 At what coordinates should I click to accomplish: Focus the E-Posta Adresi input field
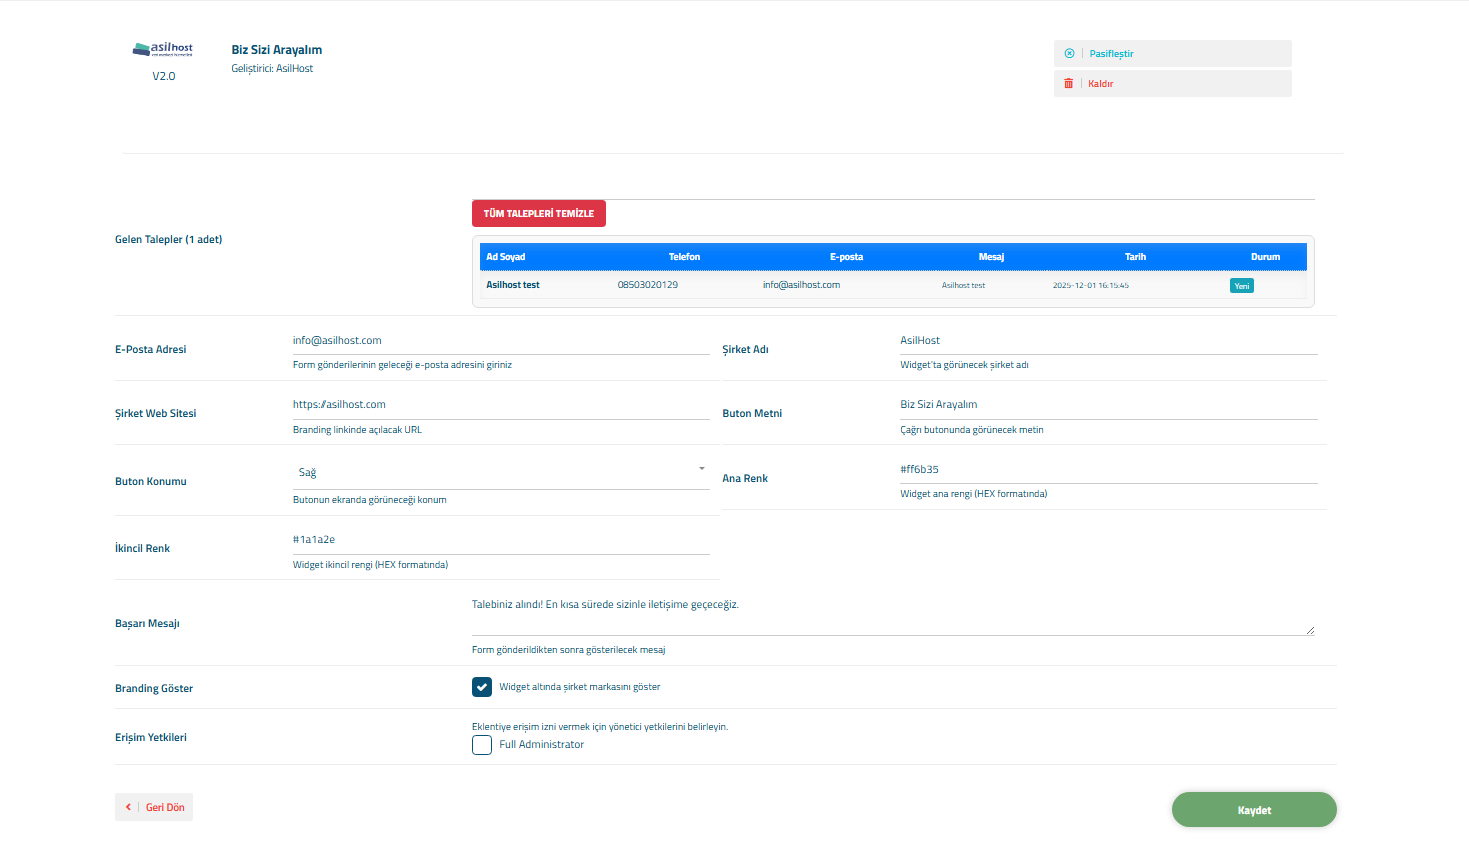[x=500, y=341]
